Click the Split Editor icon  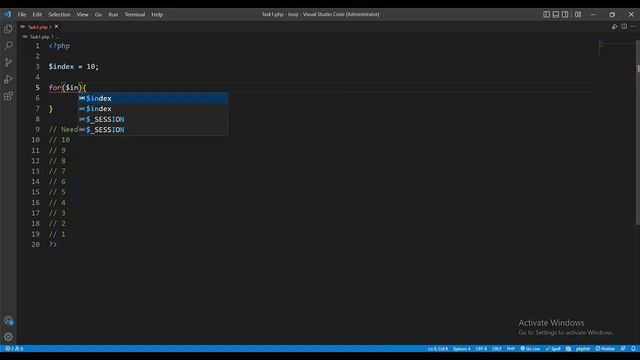624,27
